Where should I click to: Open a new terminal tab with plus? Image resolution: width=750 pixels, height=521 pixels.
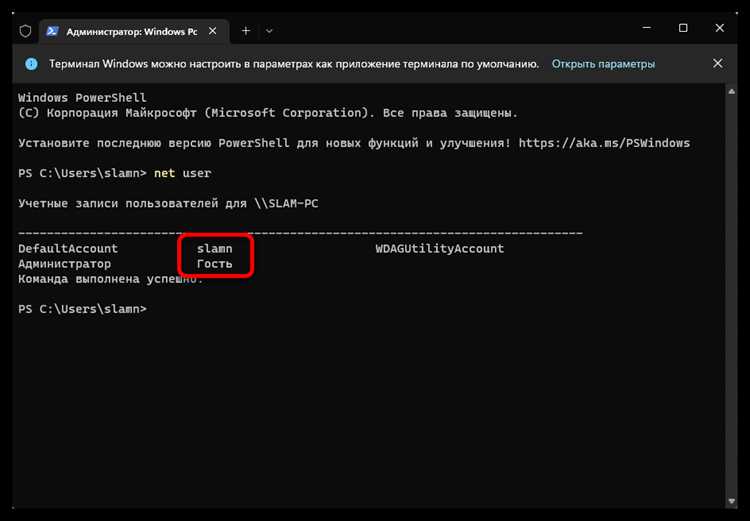[x=246, y=31]
